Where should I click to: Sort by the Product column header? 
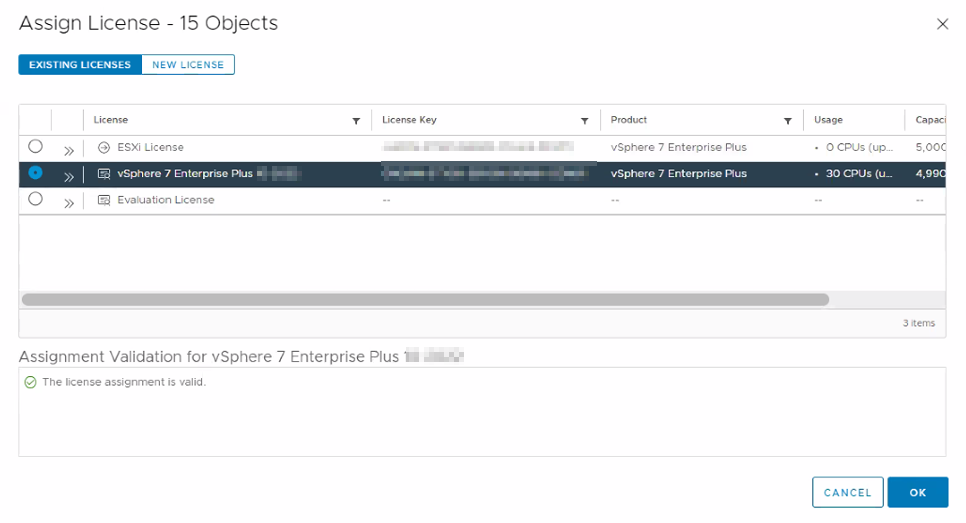[x=628, y=120]
